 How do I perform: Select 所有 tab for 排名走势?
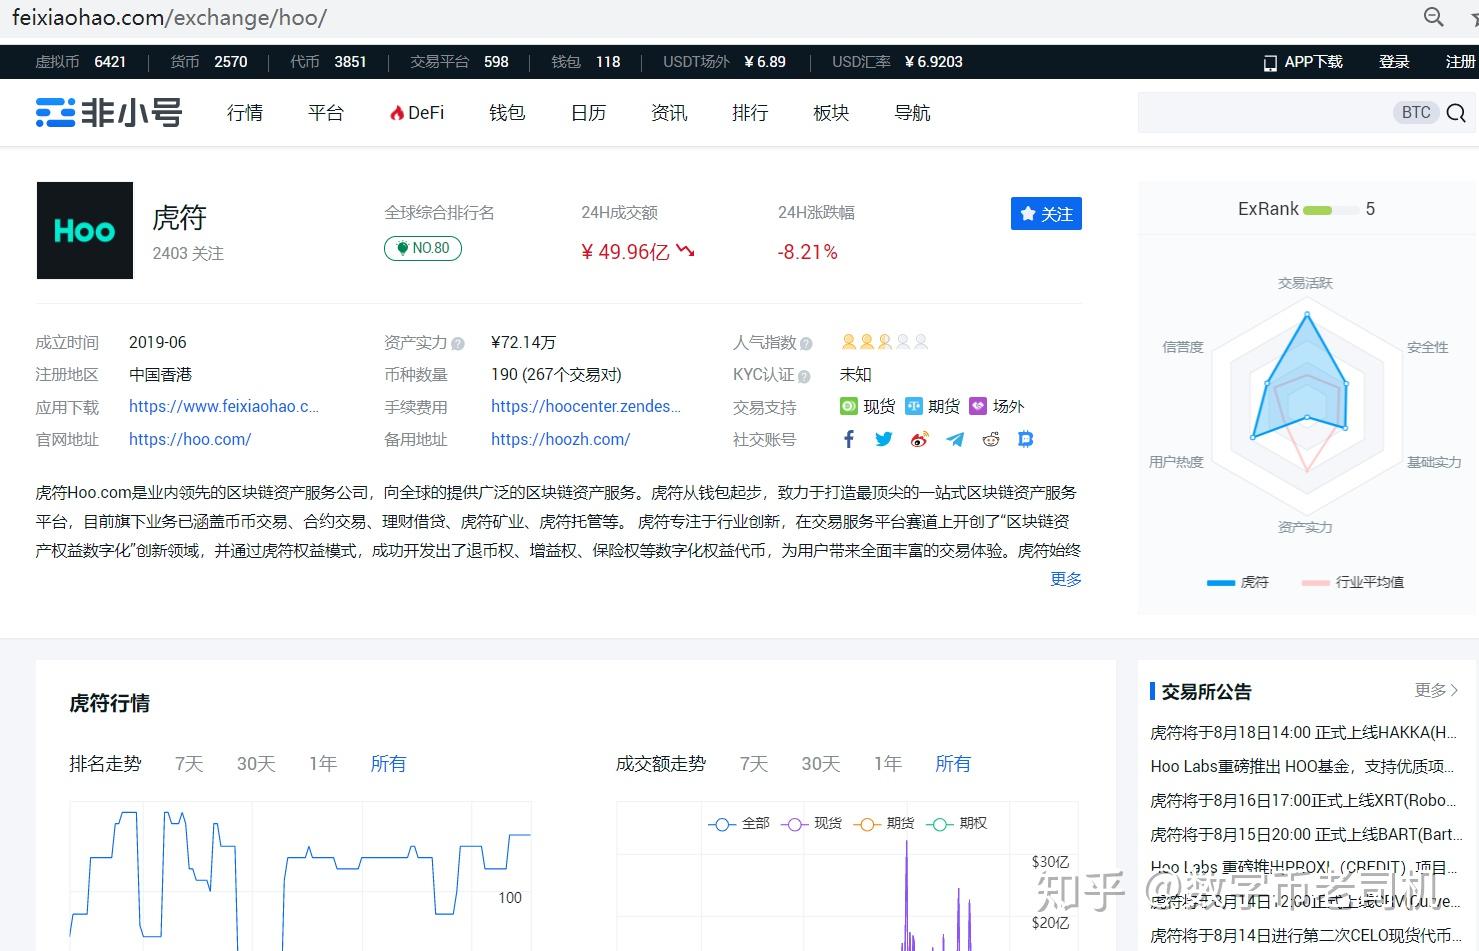[388, 764]
